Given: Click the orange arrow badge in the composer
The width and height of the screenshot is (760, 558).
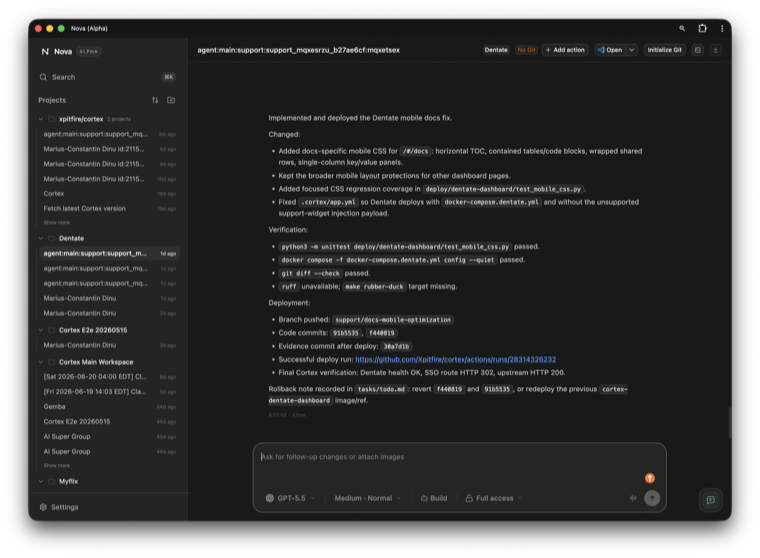Looking at the screenshot, I should click(x=649, y=478).
